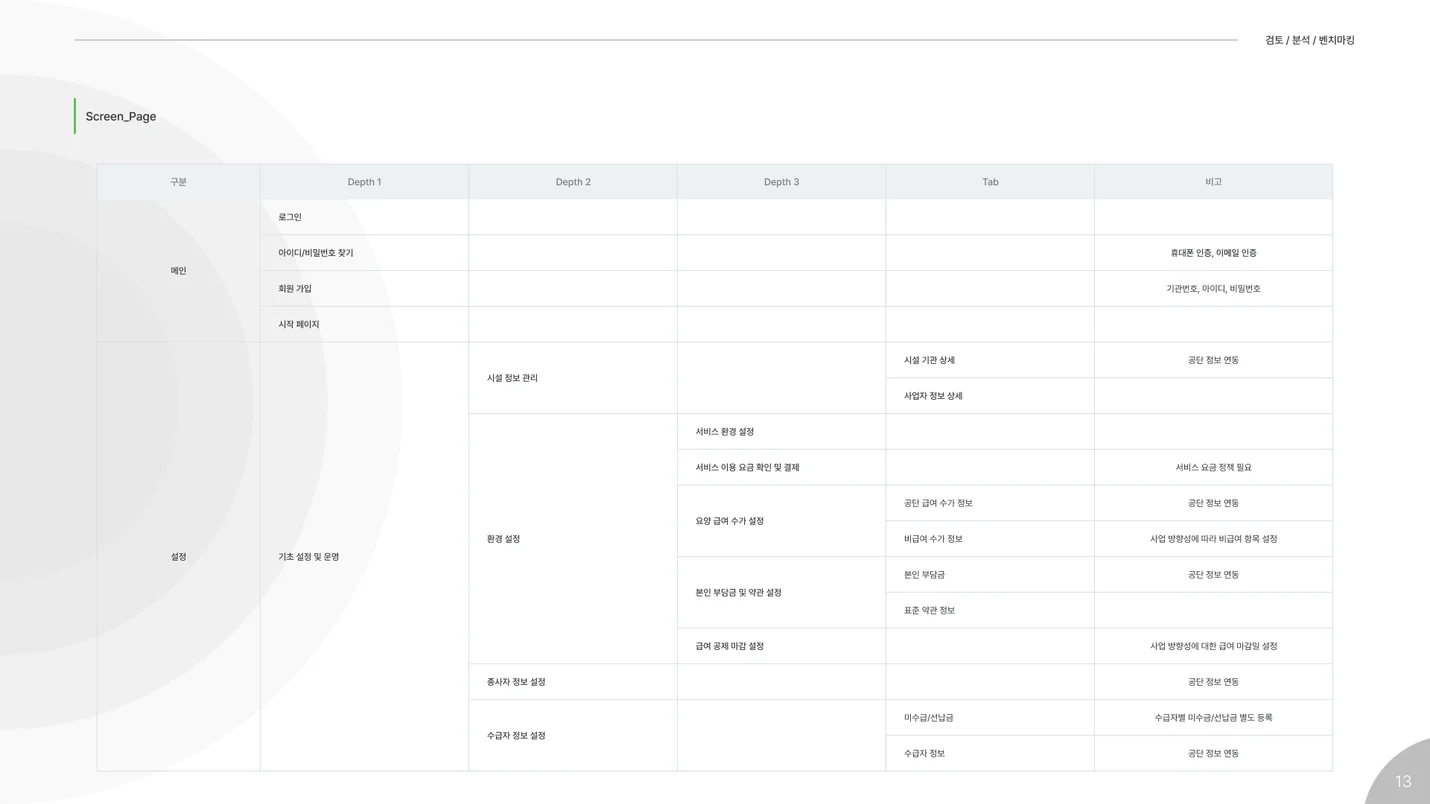Click the '비급여 수가 정보' cell
1430x804 pixels.
coord(990,539)
